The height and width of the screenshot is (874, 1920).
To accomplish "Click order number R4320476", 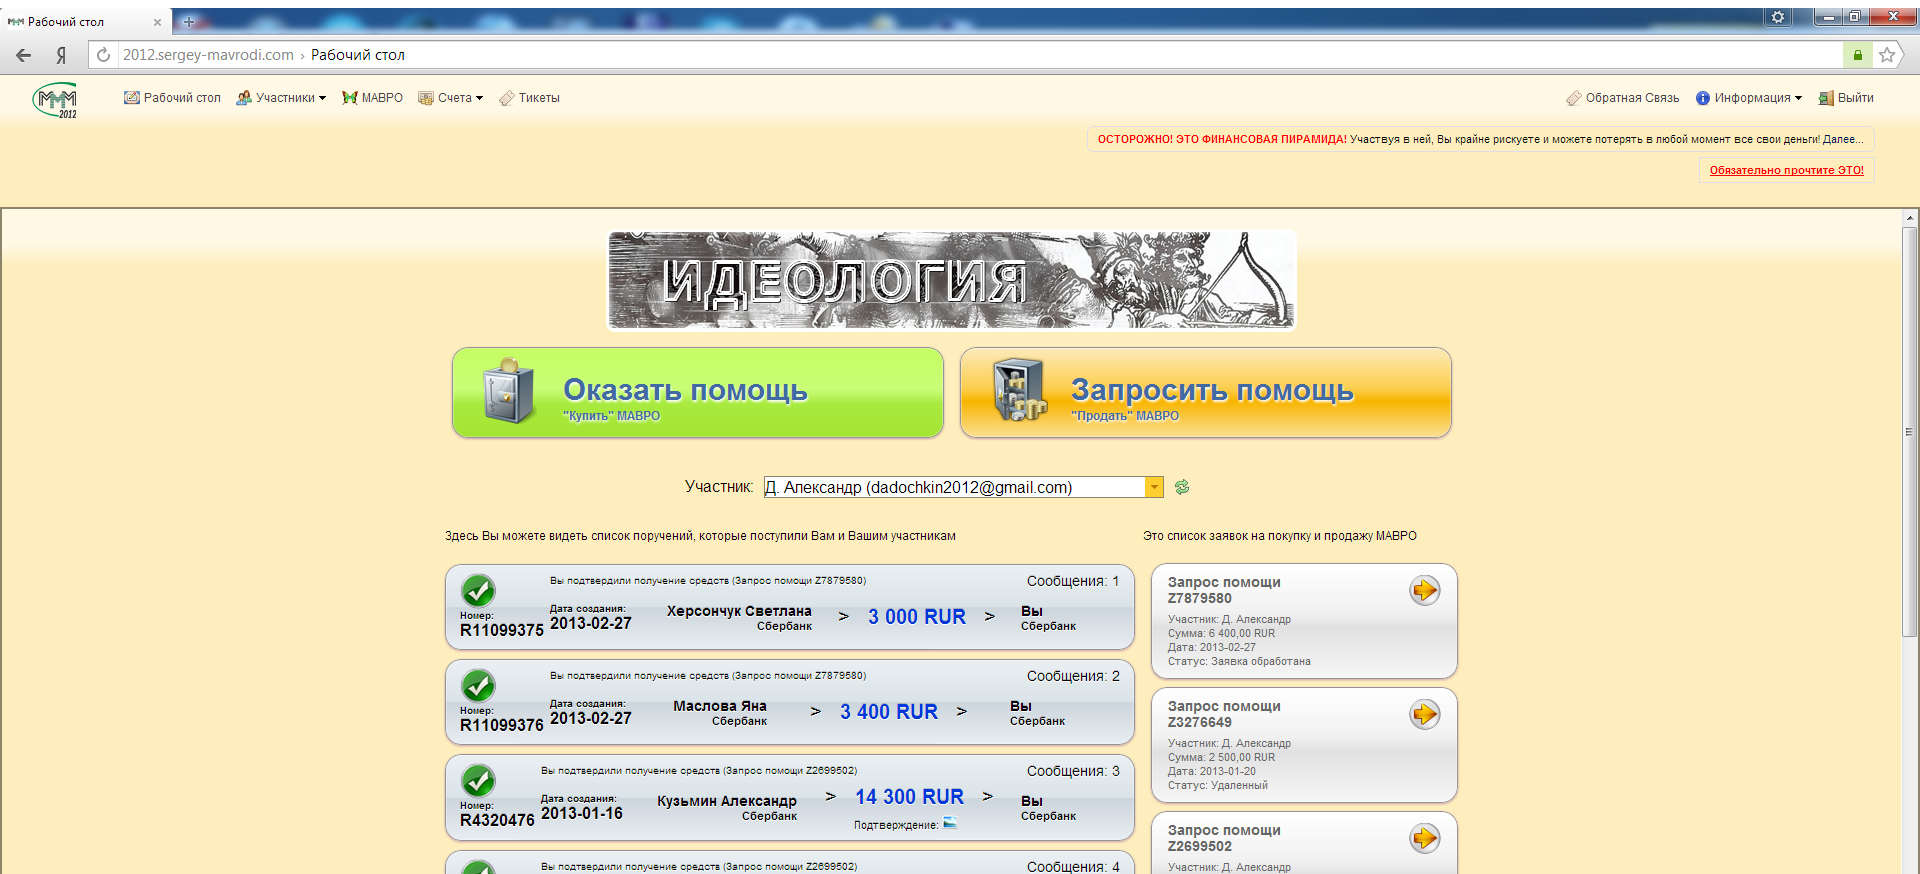I will click(497, 820).
